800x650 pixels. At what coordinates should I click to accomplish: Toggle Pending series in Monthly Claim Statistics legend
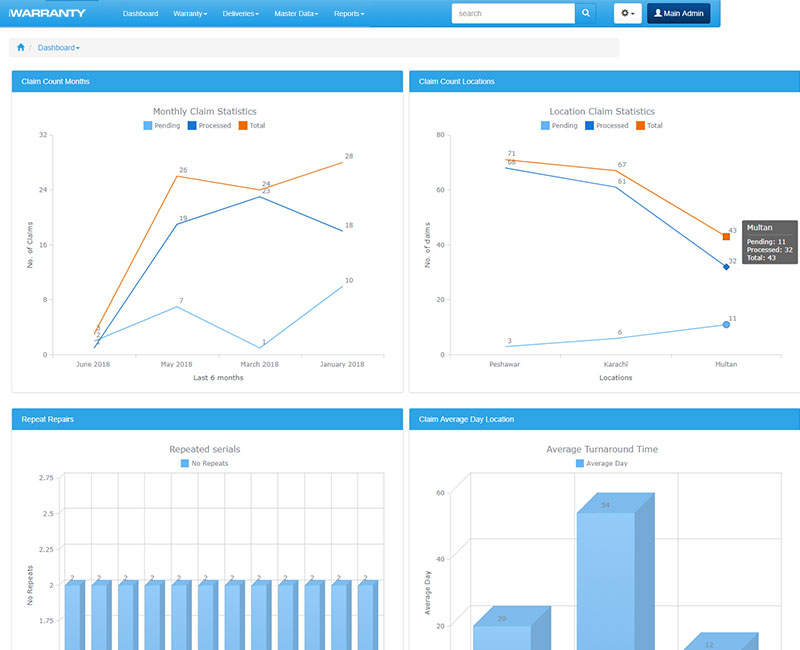click(162, 126)
